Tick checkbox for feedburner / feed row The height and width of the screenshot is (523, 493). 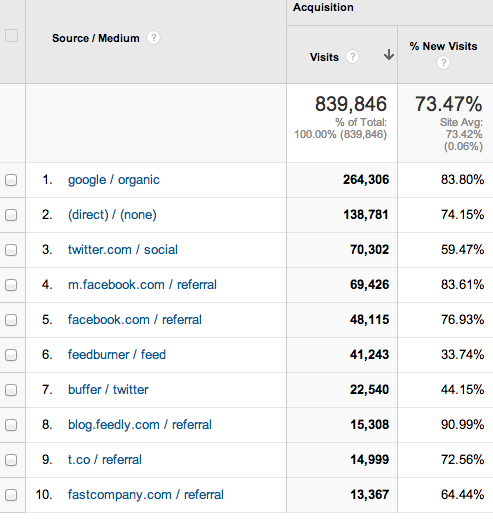point(11,355)
